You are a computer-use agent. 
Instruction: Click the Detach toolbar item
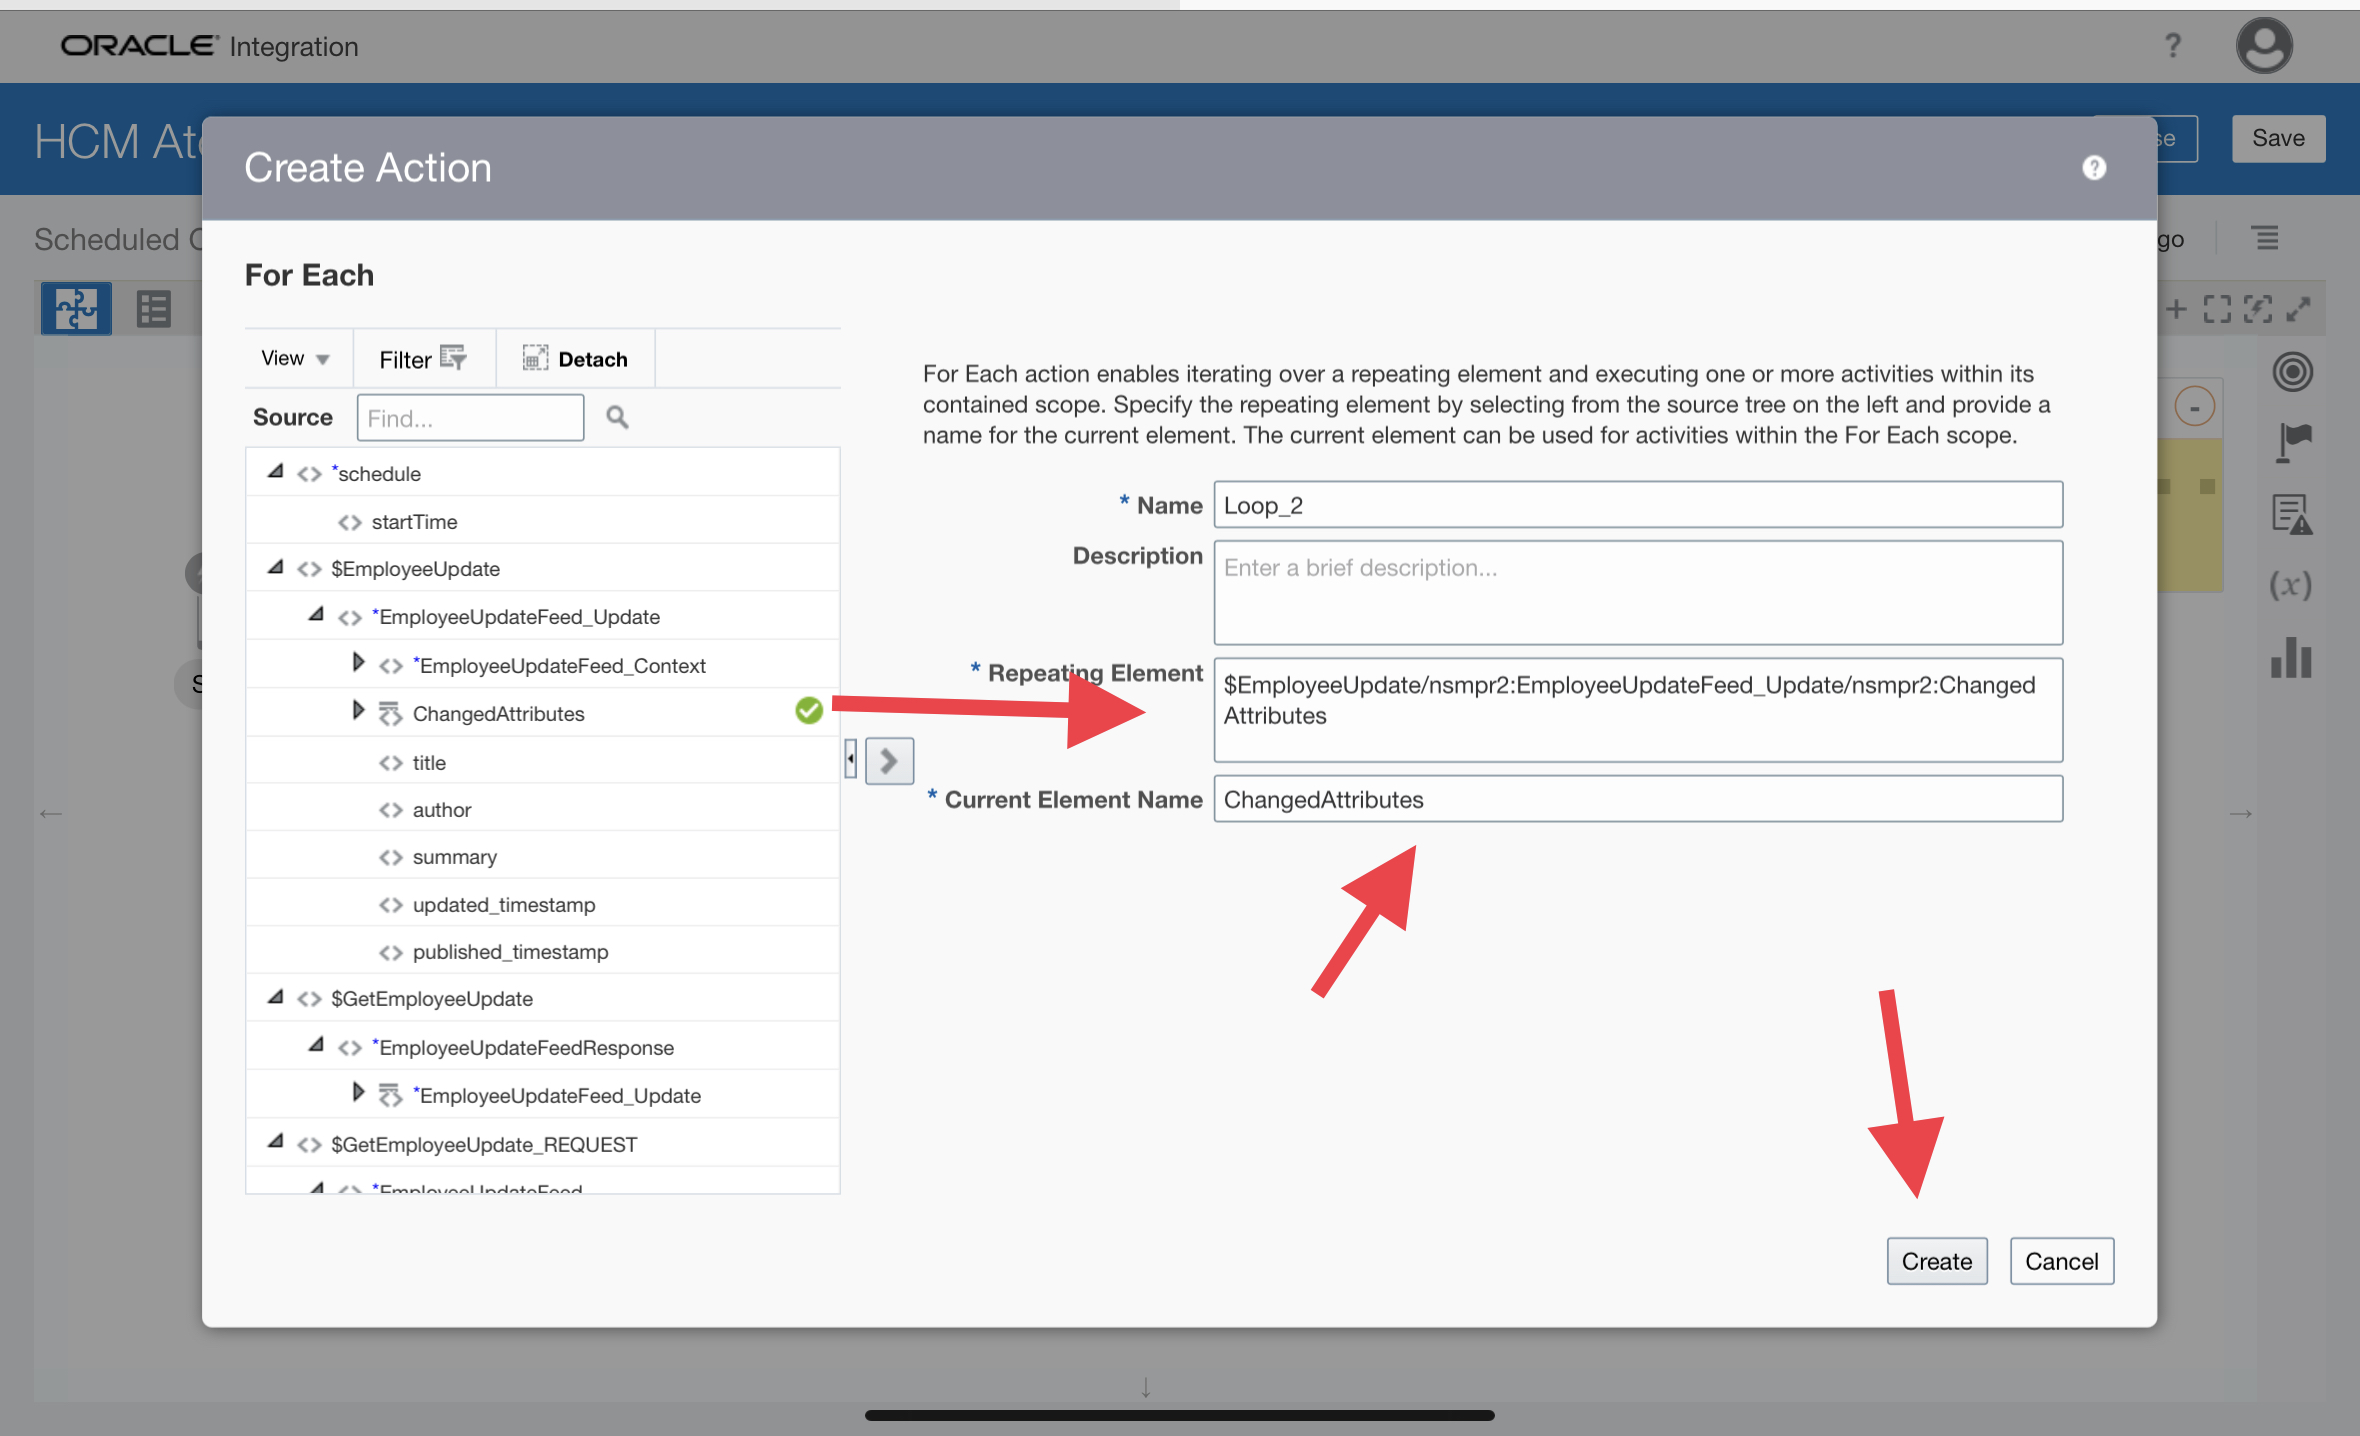[x=575, y=358]
